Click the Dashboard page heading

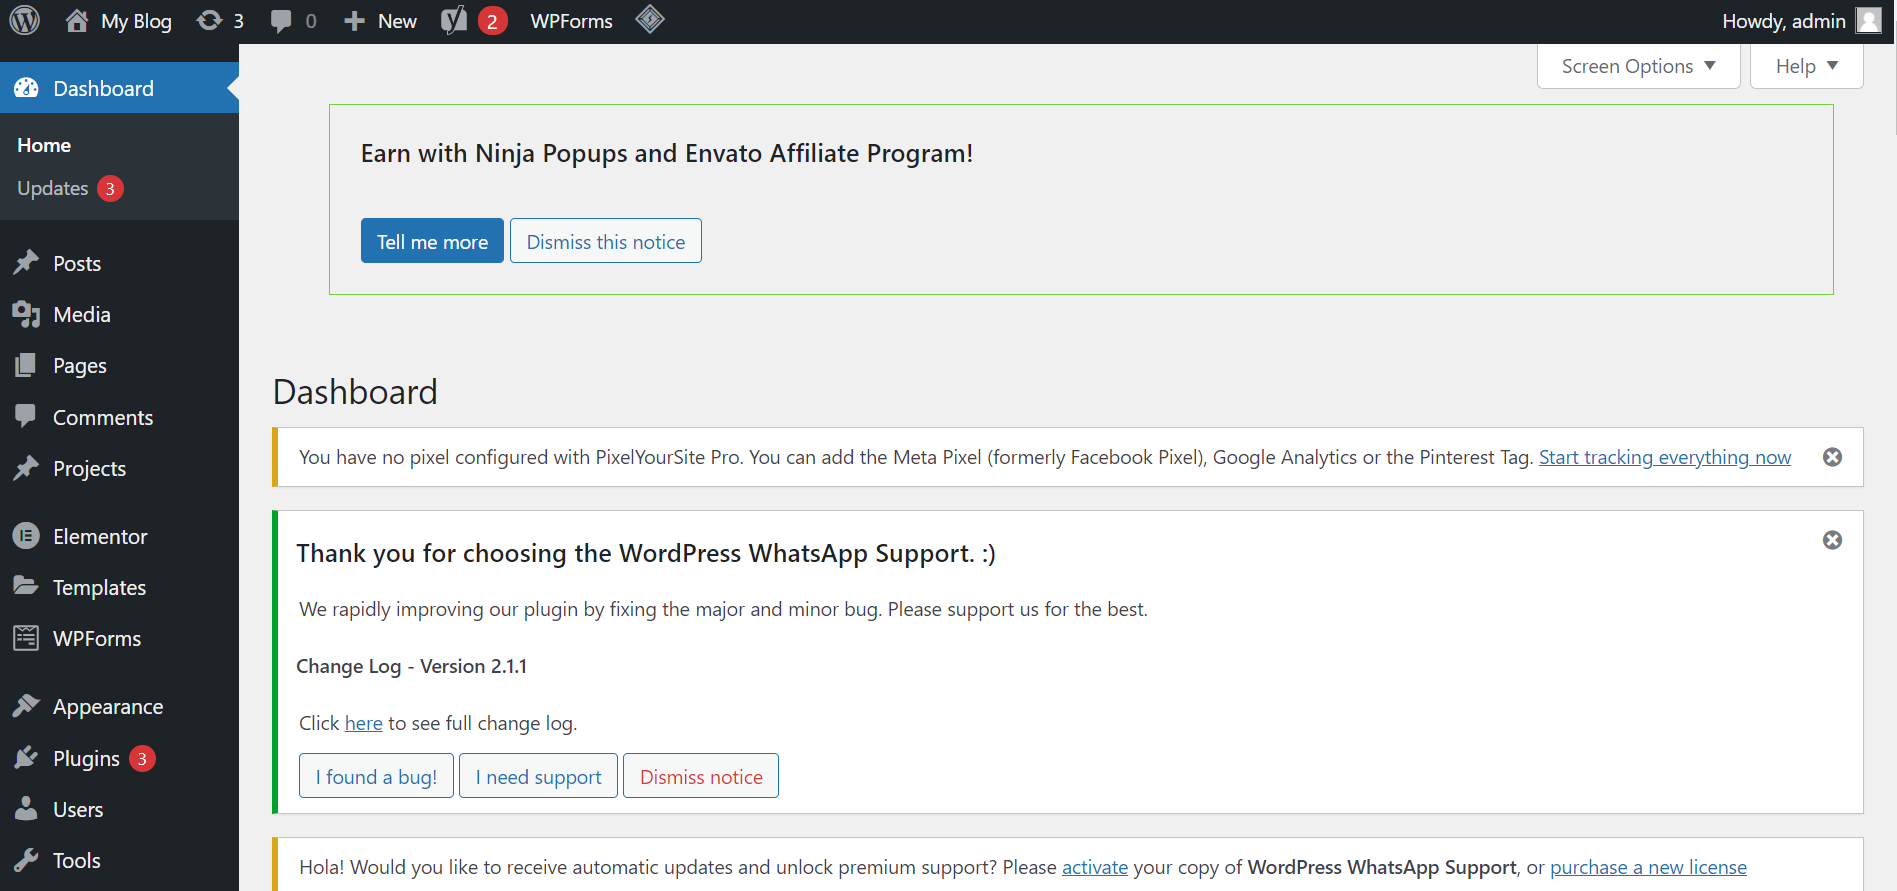click(355, 392)
